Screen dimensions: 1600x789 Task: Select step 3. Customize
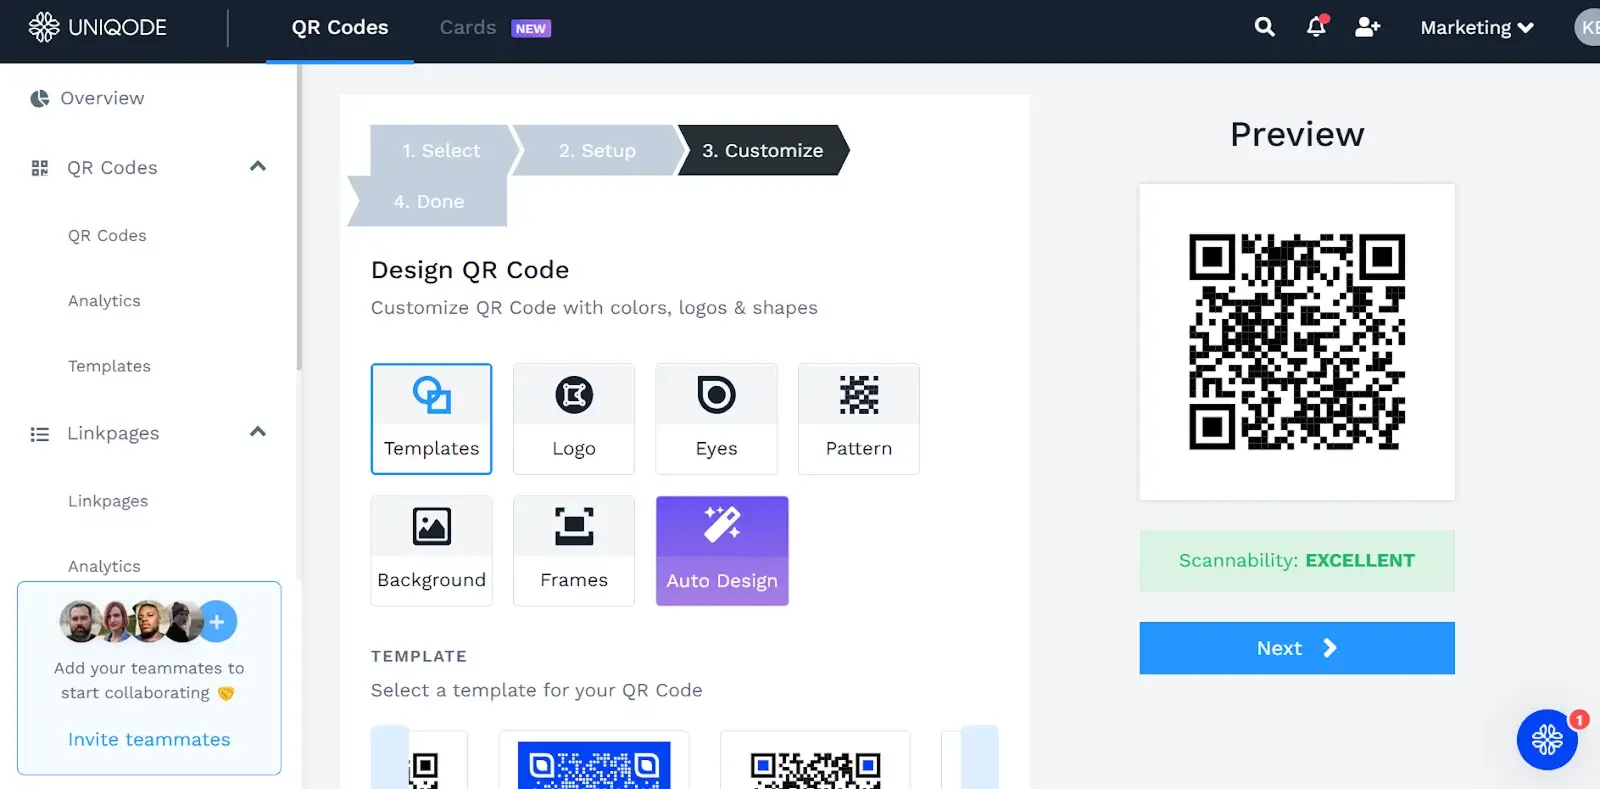point(762,150)
